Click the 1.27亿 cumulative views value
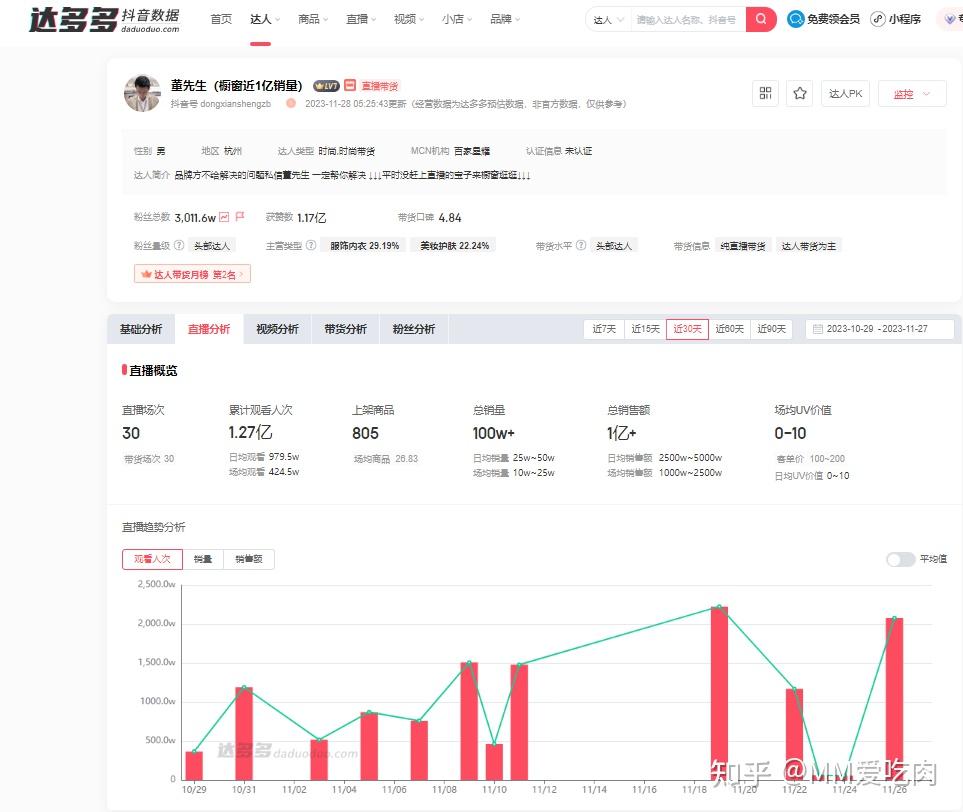963x812 pixels. tap(250, 432)
